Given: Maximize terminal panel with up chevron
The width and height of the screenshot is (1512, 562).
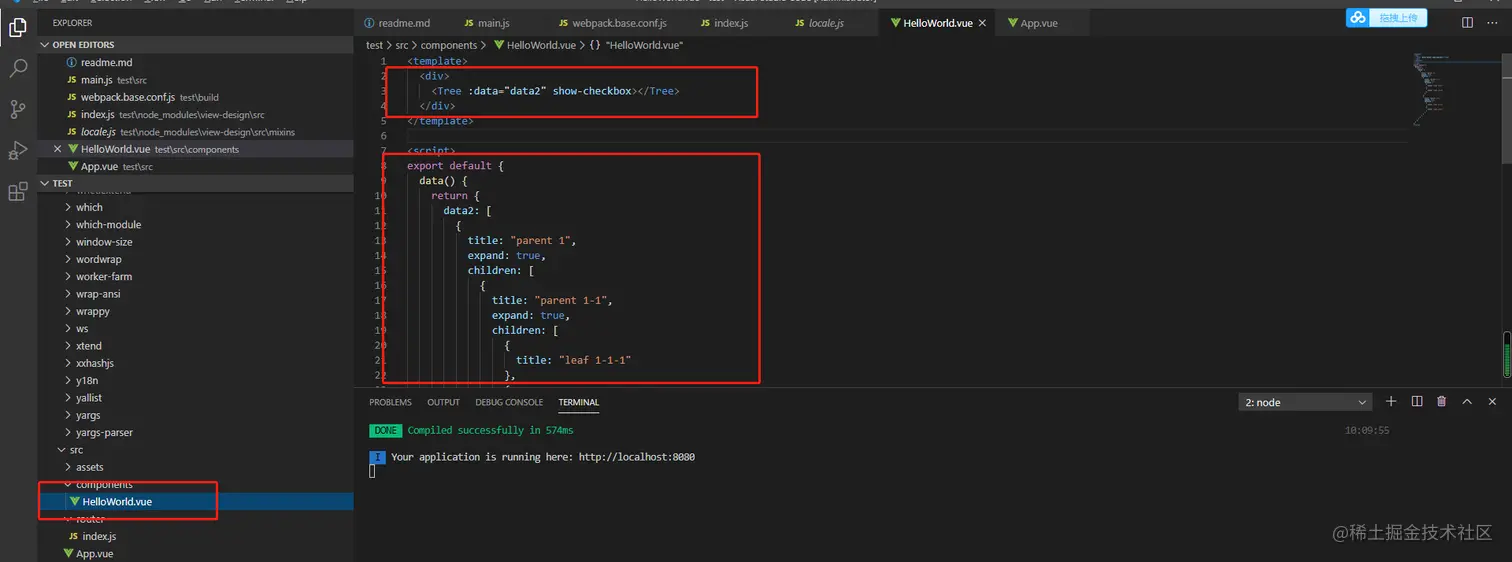Looking at the screenshot, I should (x=1467, y=401).
